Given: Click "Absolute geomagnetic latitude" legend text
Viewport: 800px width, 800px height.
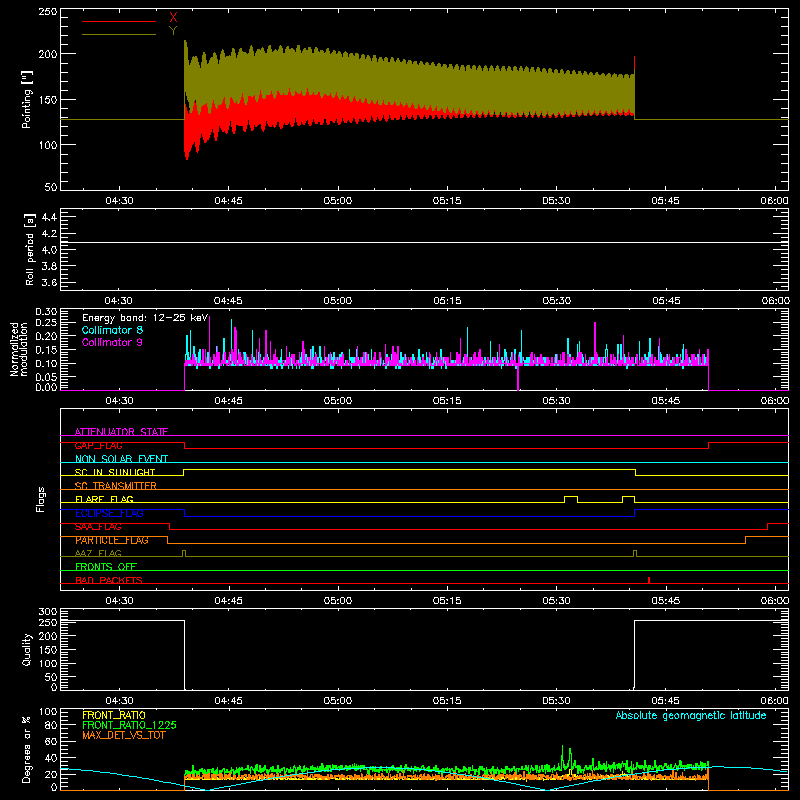Looking at the screenshot, I should click(x=691, y=715).
